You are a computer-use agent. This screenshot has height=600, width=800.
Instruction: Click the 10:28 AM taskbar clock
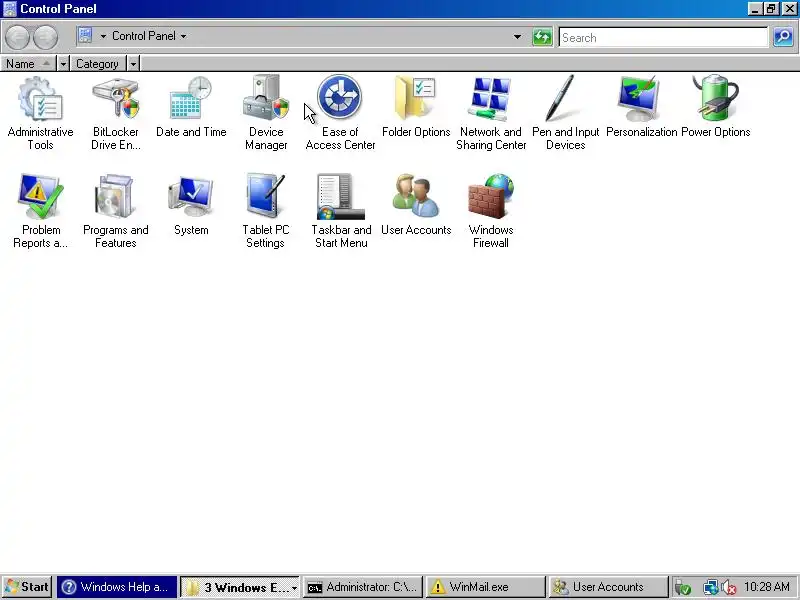[767, 587]
